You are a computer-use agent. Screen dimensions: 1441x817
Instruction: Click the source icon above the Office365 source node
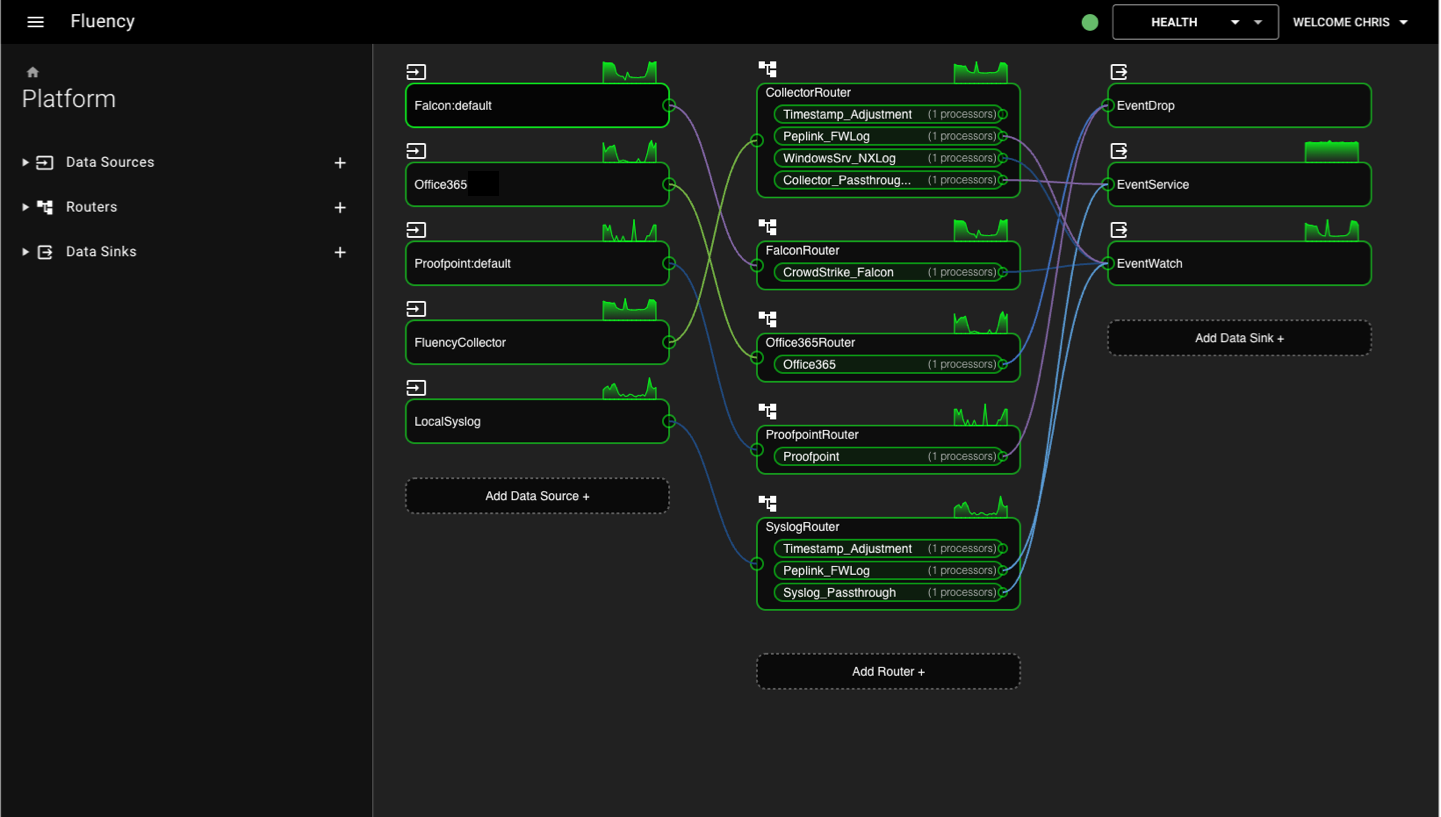[x=416, y=151]
